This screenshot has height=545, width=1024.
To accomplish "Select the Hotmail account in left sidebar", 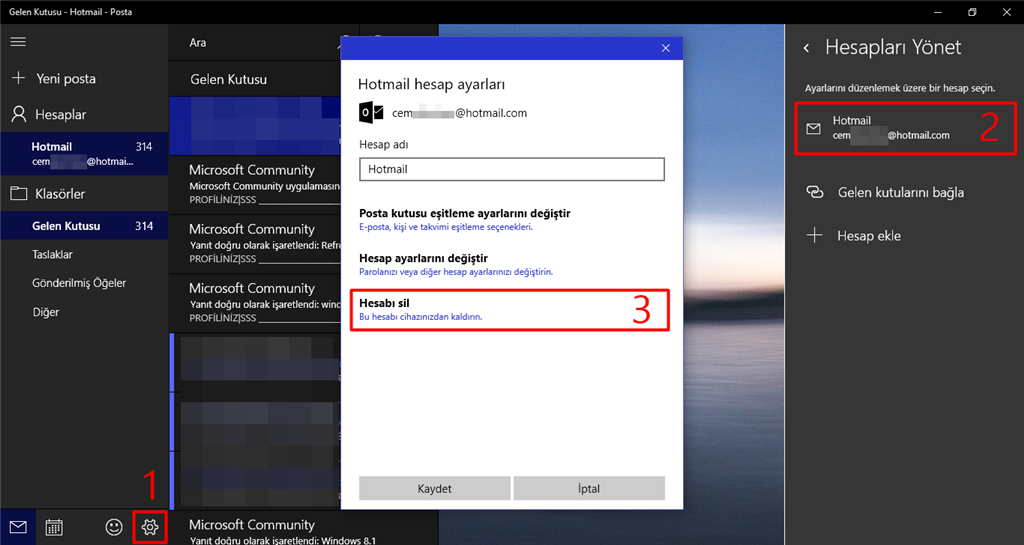I will 84,154.
